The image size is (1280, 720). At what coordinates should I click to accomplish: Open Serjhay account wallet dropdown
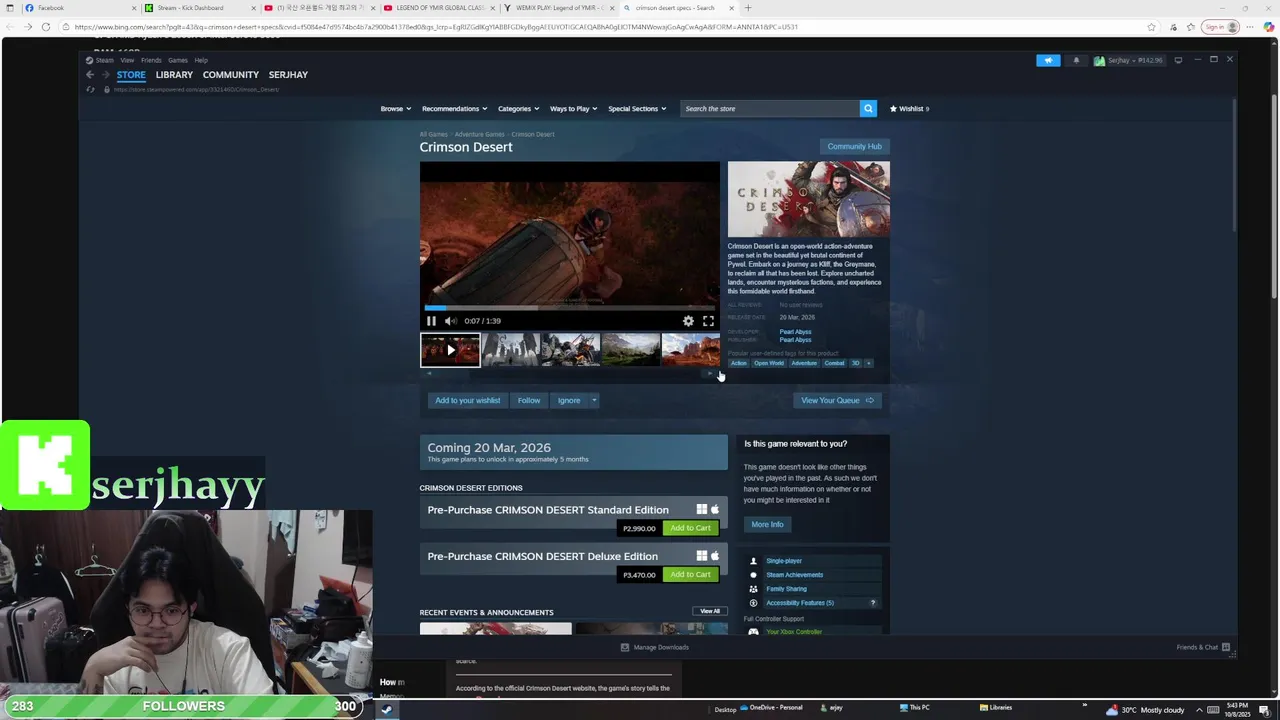click(1129, 60)
